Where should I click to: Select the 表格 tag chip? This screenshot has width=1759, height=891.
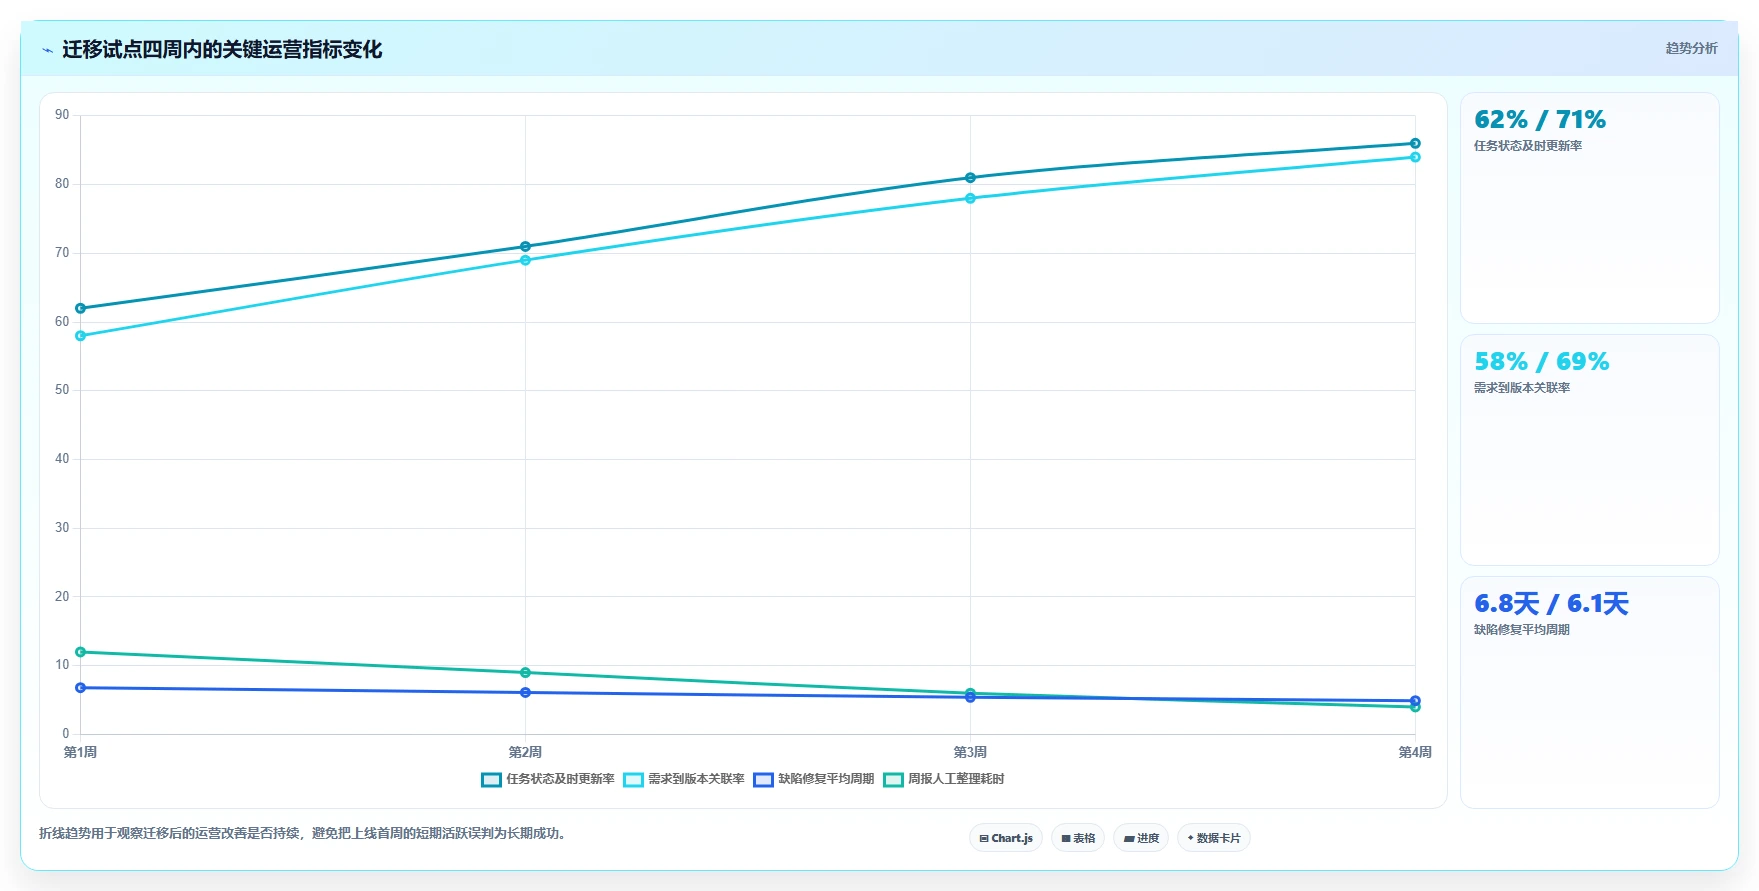coord(1078,838)
